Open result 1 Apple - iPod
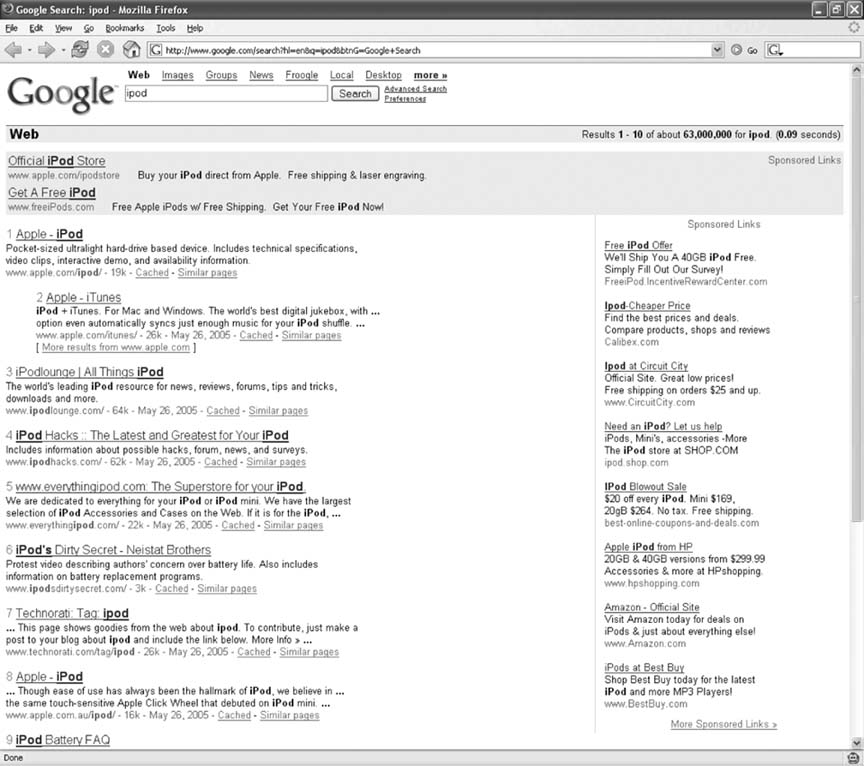Image resolution: width=864 pixels, height=766 pixels. pyautogui.click(x=49, y=234)
